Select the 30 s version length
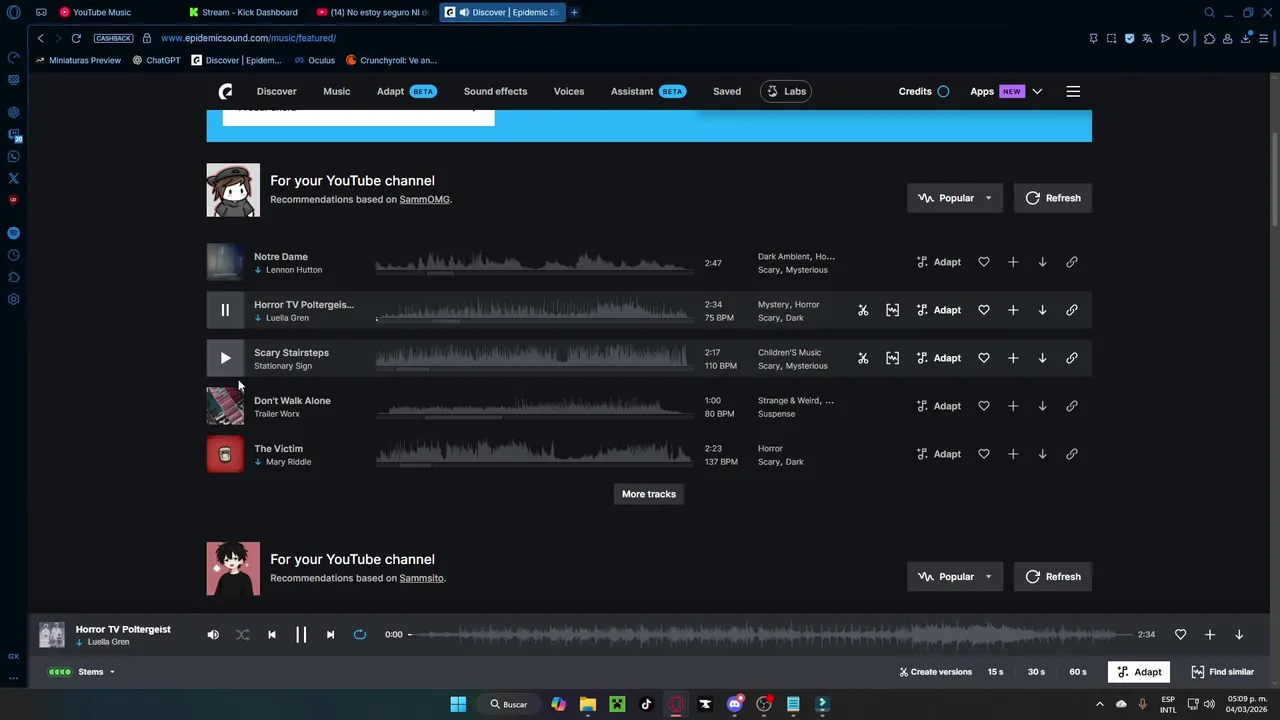The height and width of the screenshot is (720, 1280). point(1036,672)
